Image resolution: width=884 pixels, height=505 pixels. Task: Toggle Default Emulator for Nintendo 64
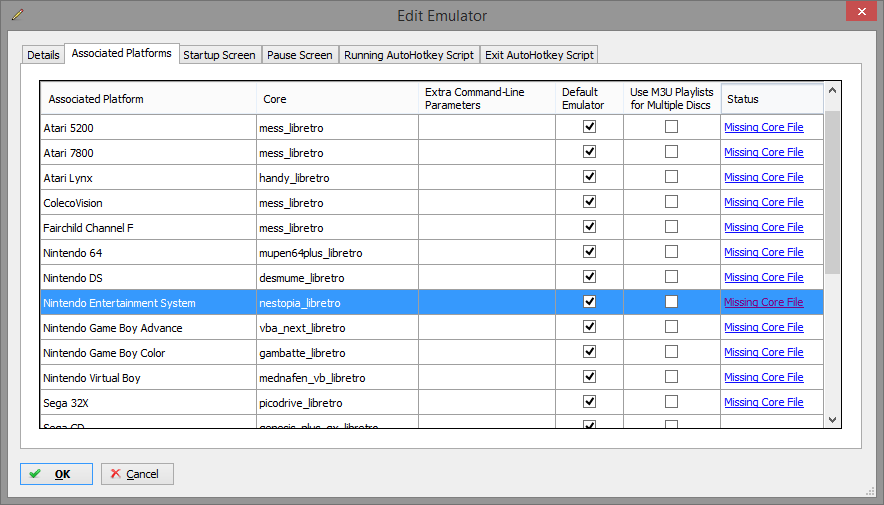589,251
